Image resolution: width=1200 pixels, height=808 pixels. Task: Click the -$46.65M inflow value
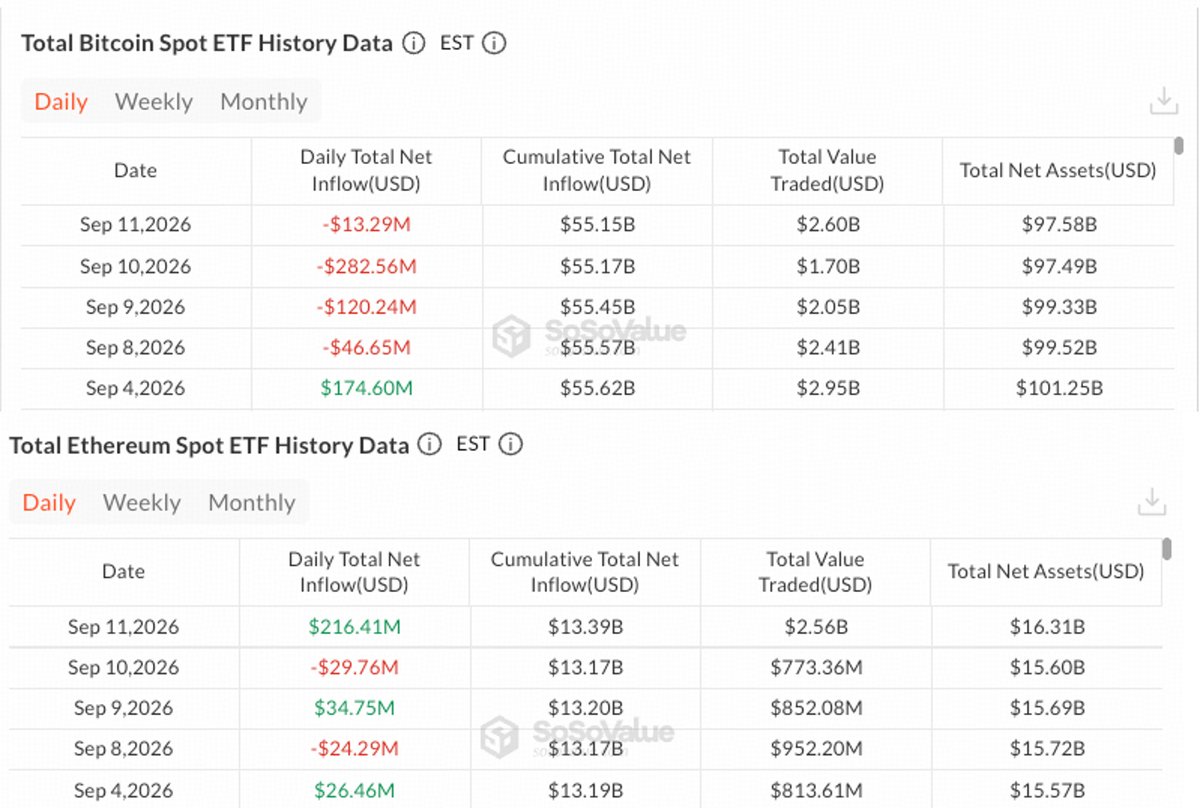tap(366, 348)
